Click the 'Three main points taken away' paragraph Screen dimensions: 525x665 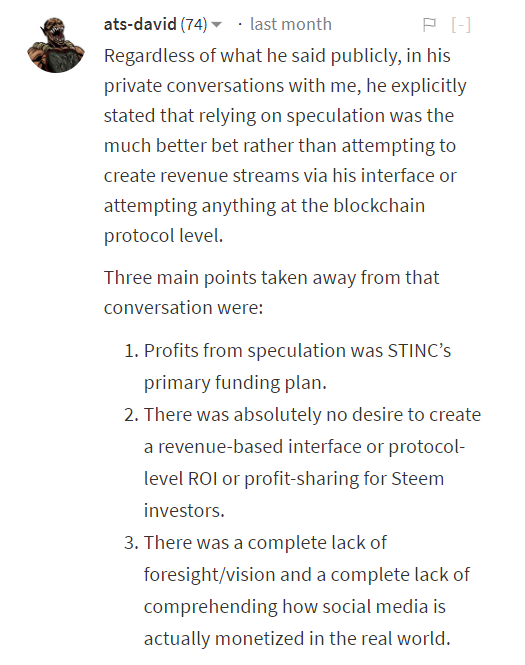click(271, 292)
